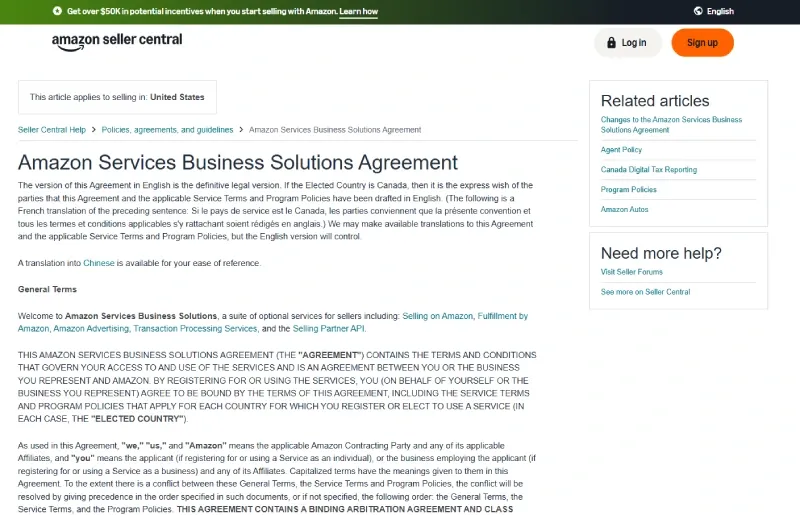Screen dimensions: 800x515
Task: Open the Agent Policy related article
Action: [x=621, y=150]
